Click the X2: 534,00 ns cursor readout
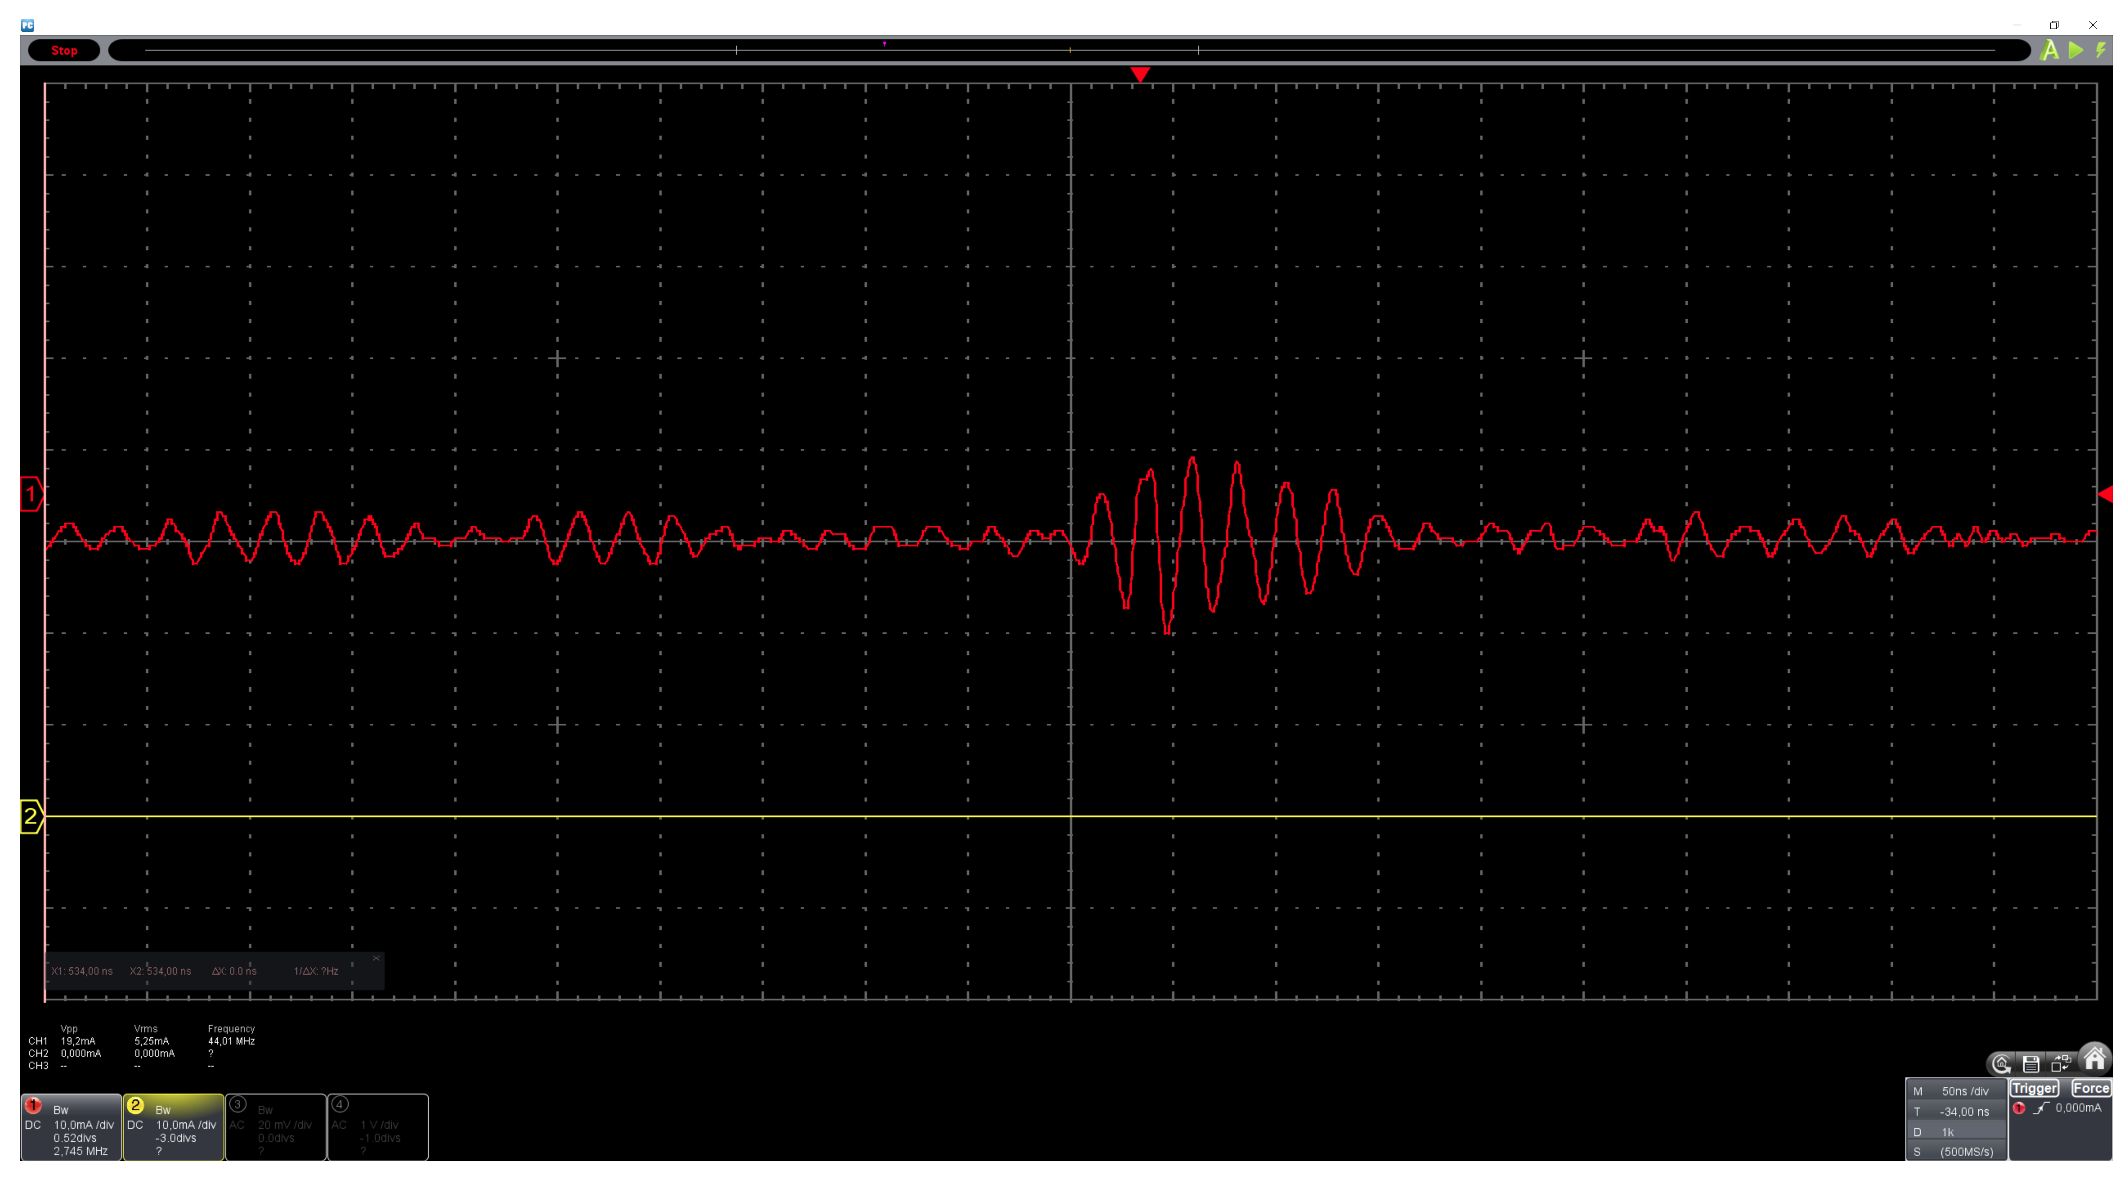This screenshot has height=1182, width=2128. tap(160, 971)
